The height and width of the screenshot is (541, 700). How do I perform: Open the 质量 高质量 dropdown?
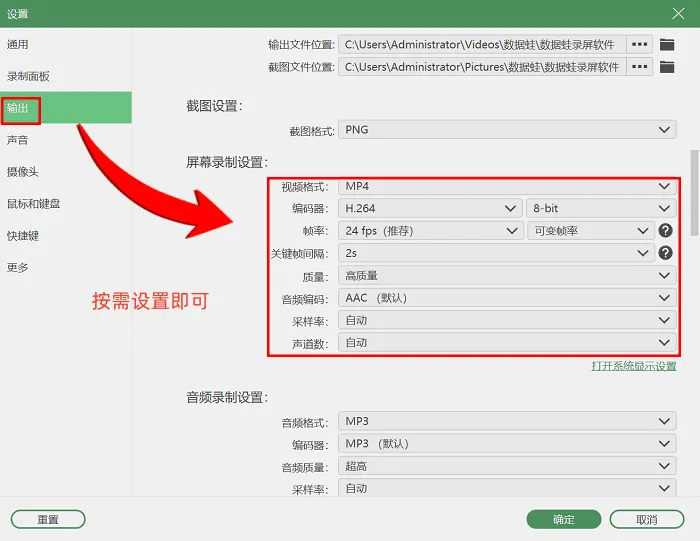507,275
